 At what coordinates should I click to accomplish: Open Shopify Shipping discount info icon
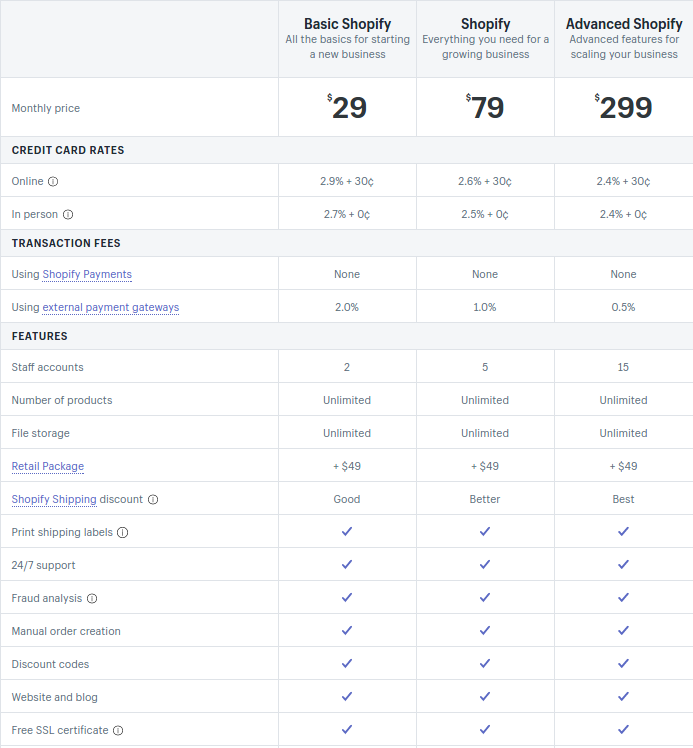point(153,499)
